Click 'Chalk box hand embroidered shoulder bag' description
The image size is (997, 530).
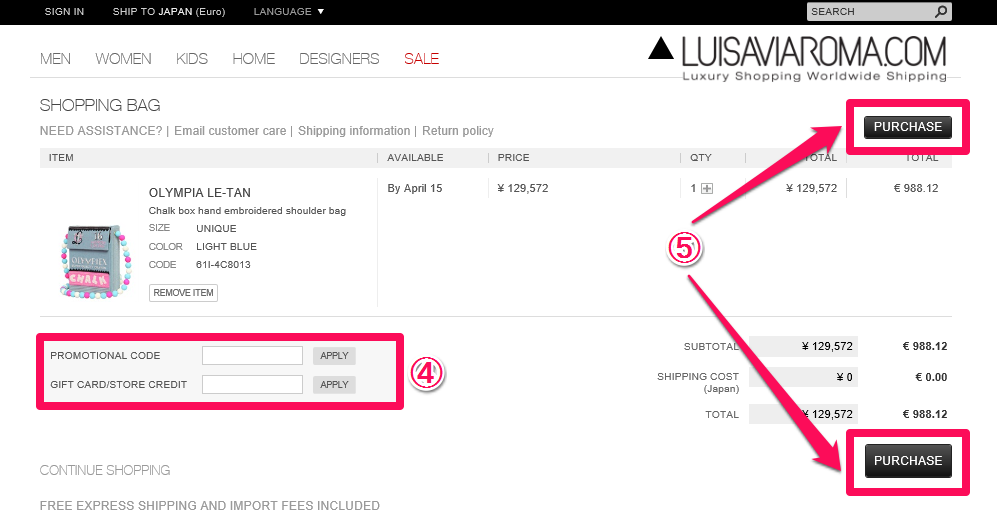pyautogui.click(x=247, y=210)
